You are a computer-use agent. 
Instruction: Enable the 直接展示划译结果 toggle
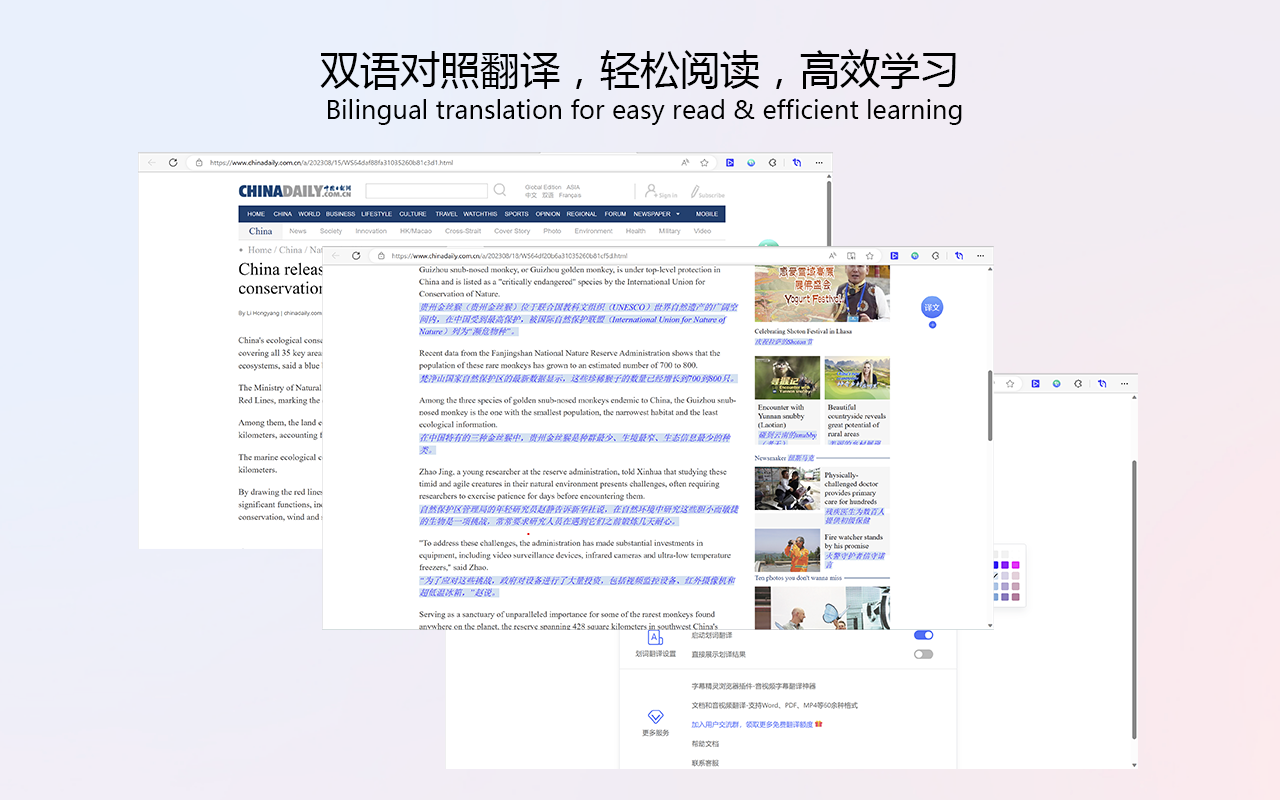[922, 653]
